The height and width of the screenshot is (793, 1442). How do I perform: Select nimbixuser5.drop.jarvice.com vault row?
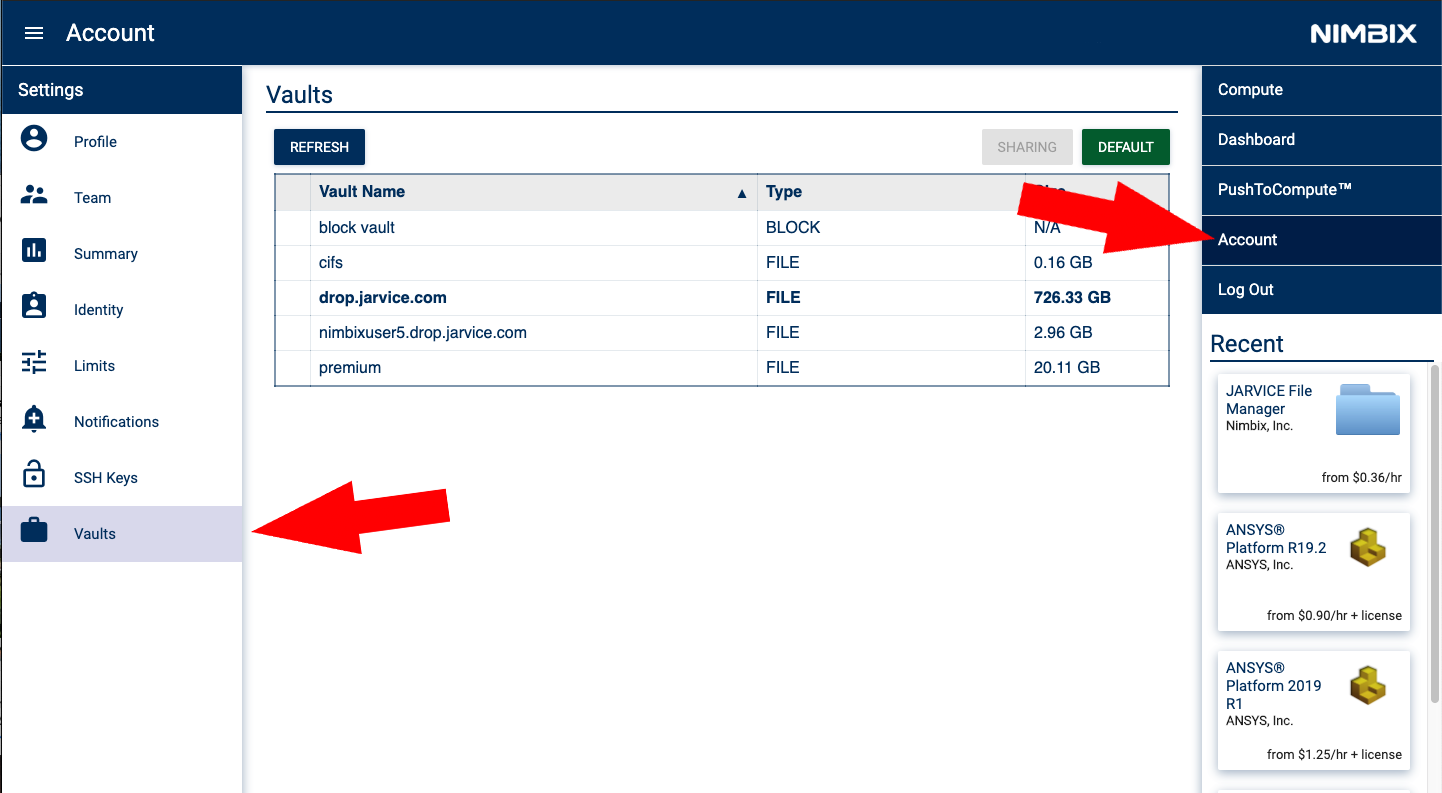[x=722, y=333]
